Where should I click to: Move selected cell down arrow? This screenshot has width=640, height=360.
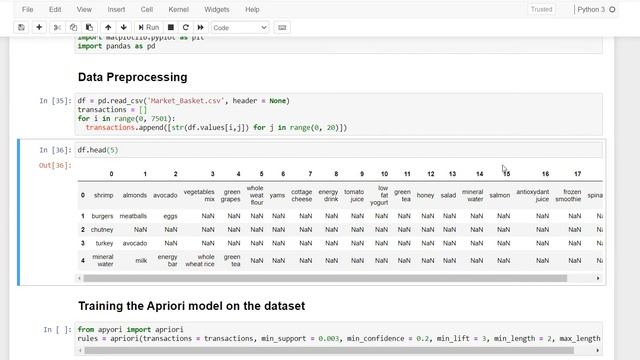[124, 27]
